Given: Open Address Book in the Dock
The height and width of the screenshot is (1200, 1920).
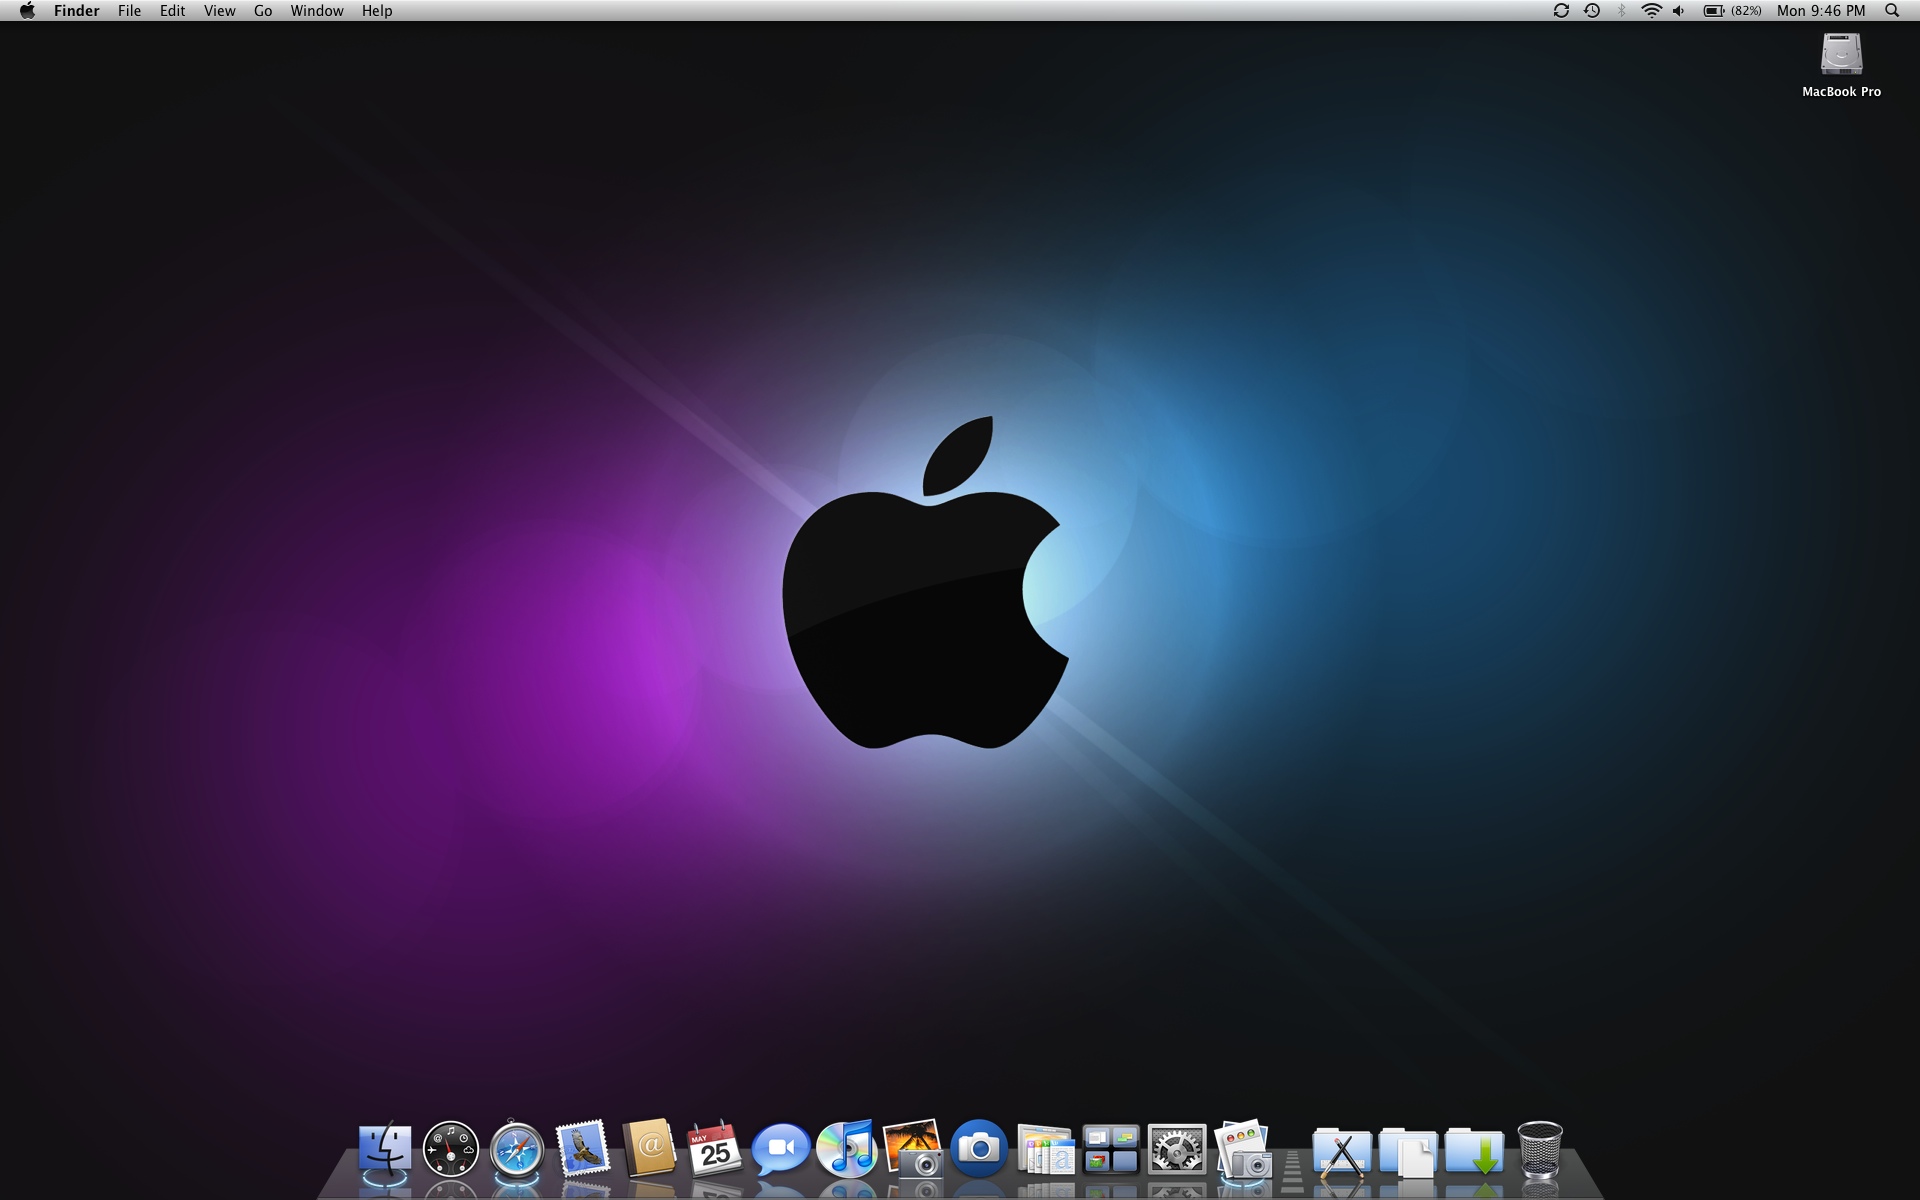Looking at the screenshot, I should [x=649, y=1148].
